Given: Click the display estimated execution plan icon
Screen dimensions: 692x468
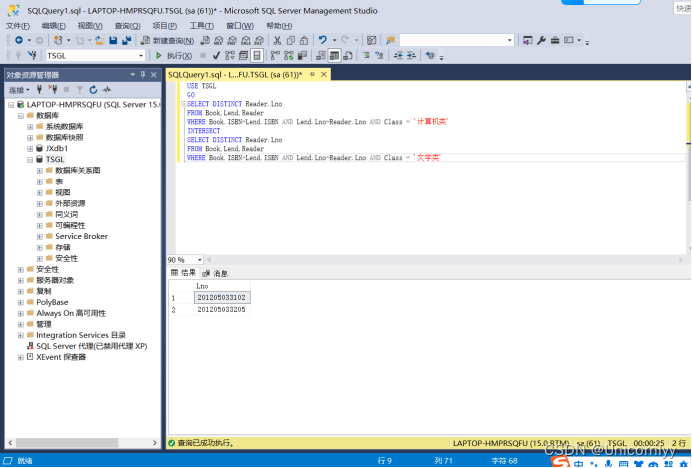Looking at the screenshot, I should click(x=229, y=56).
